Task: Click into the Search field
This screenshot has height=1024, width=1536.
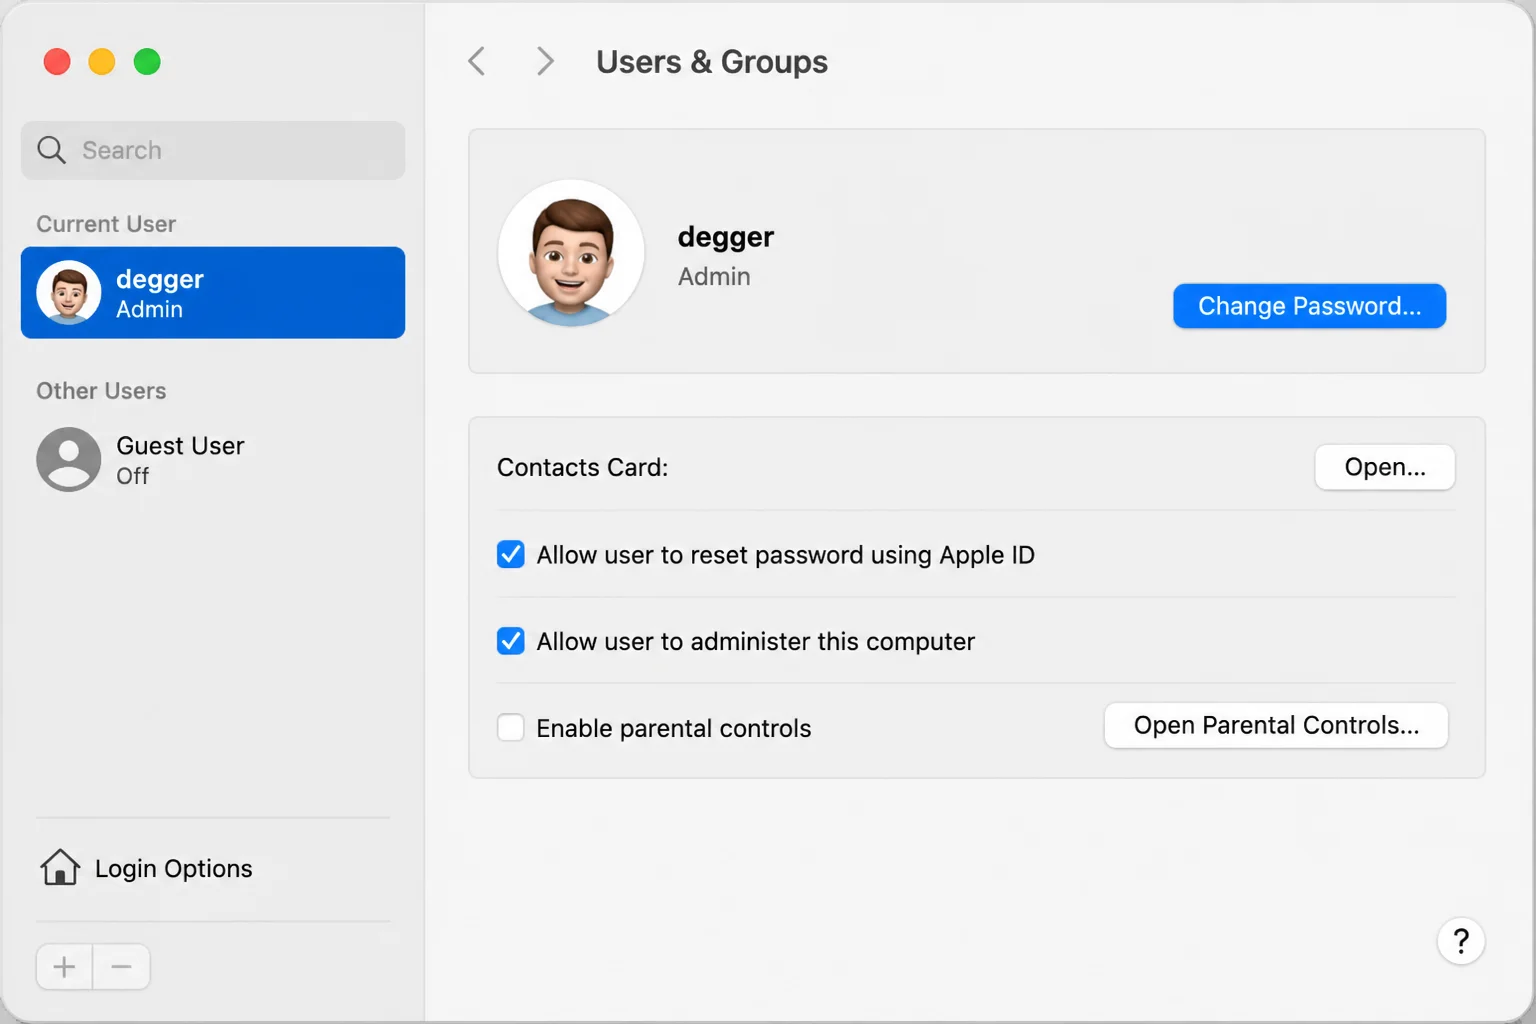Action: coord(213,150)
